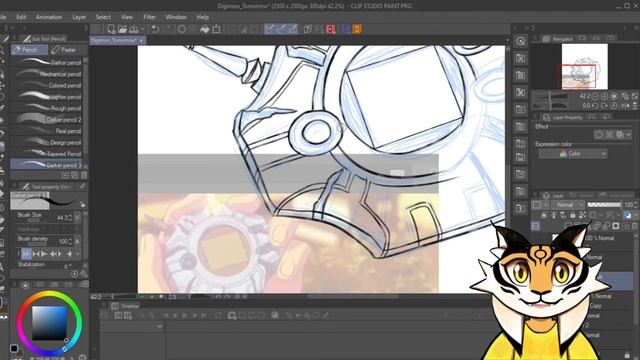Click the Save toolbar icon
The width and height of the screenshot is (640, 360).
(x=133, y=29)
